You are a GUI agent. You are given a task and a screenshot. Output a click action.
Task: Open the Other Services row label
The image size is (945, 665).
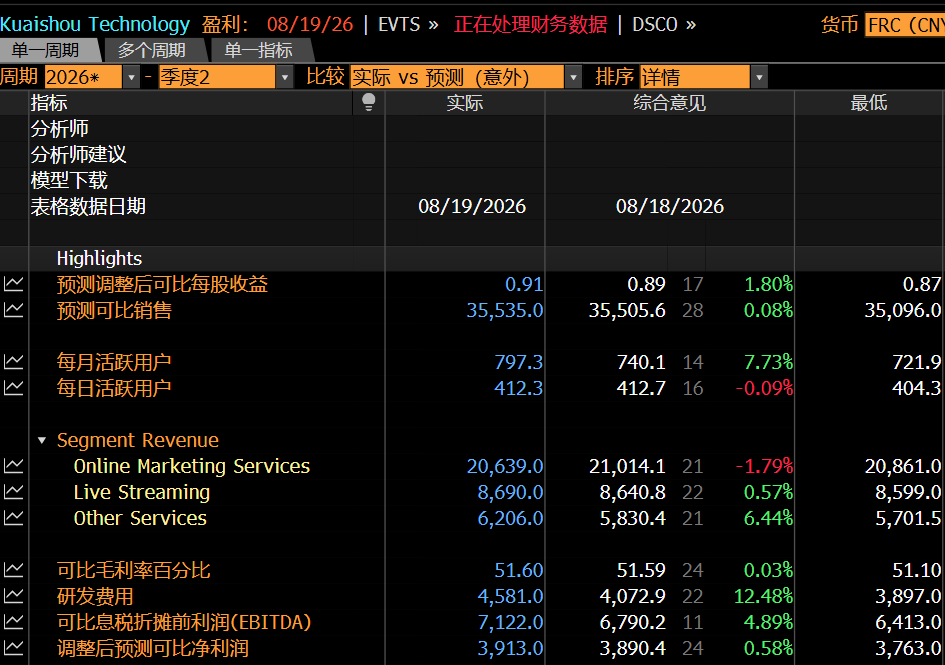140,518
